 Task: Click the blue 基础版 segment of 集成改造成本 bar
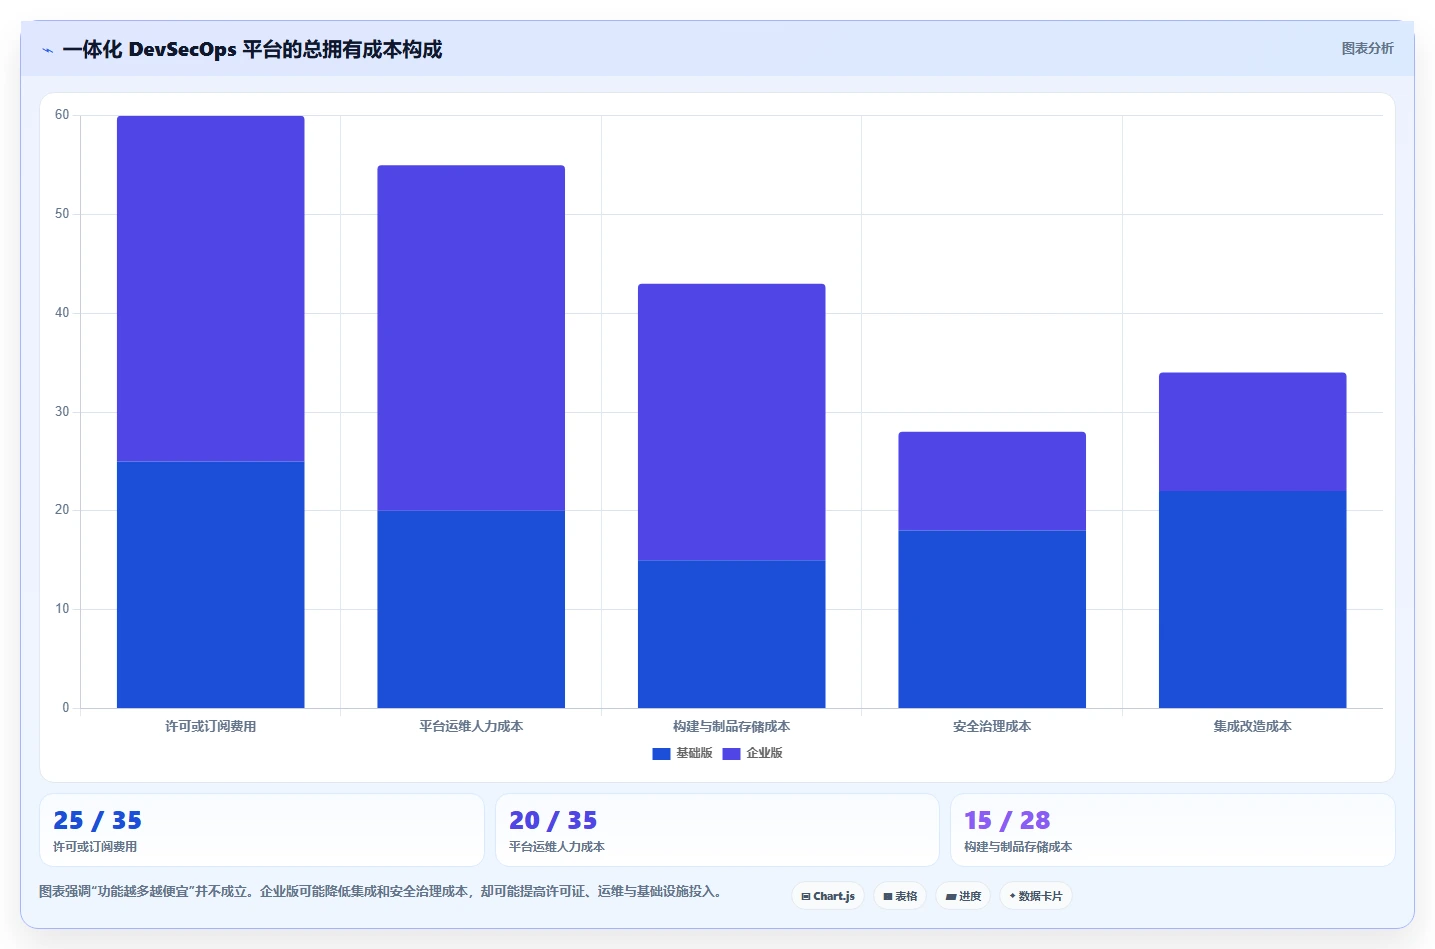pyautogui.click(x=1253, y=599)
